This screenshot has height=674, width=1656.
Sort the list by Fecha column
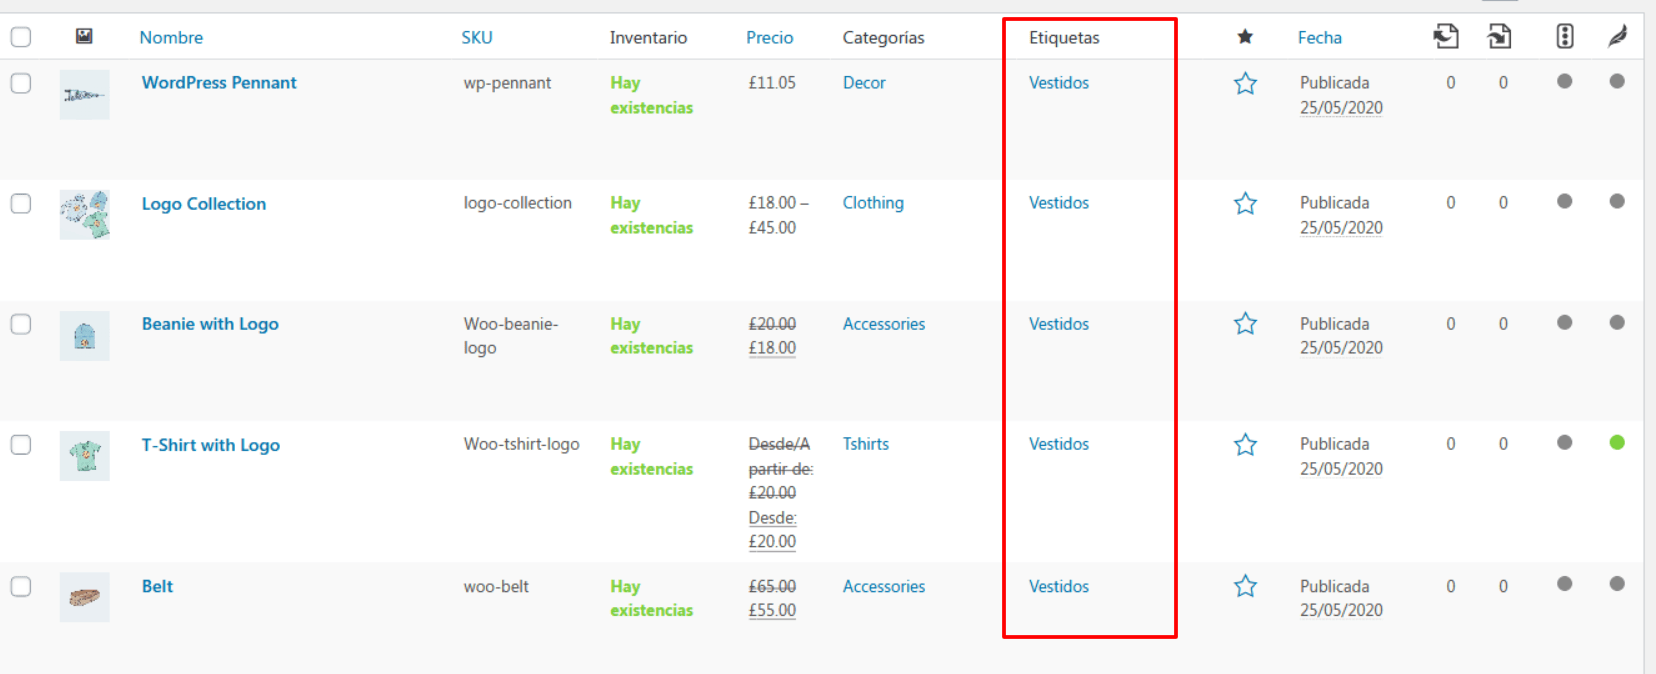coord(1320,37)
